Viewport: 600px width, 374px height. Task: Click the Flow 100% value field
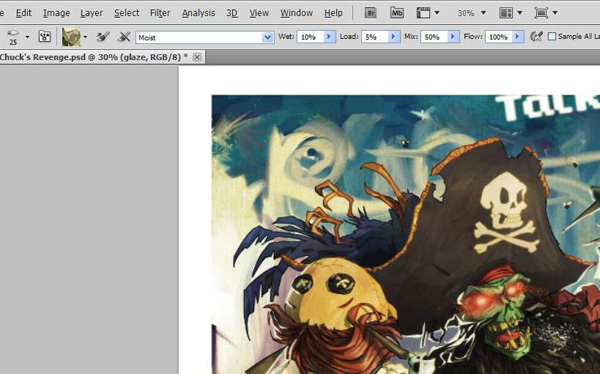pos(499,37)
